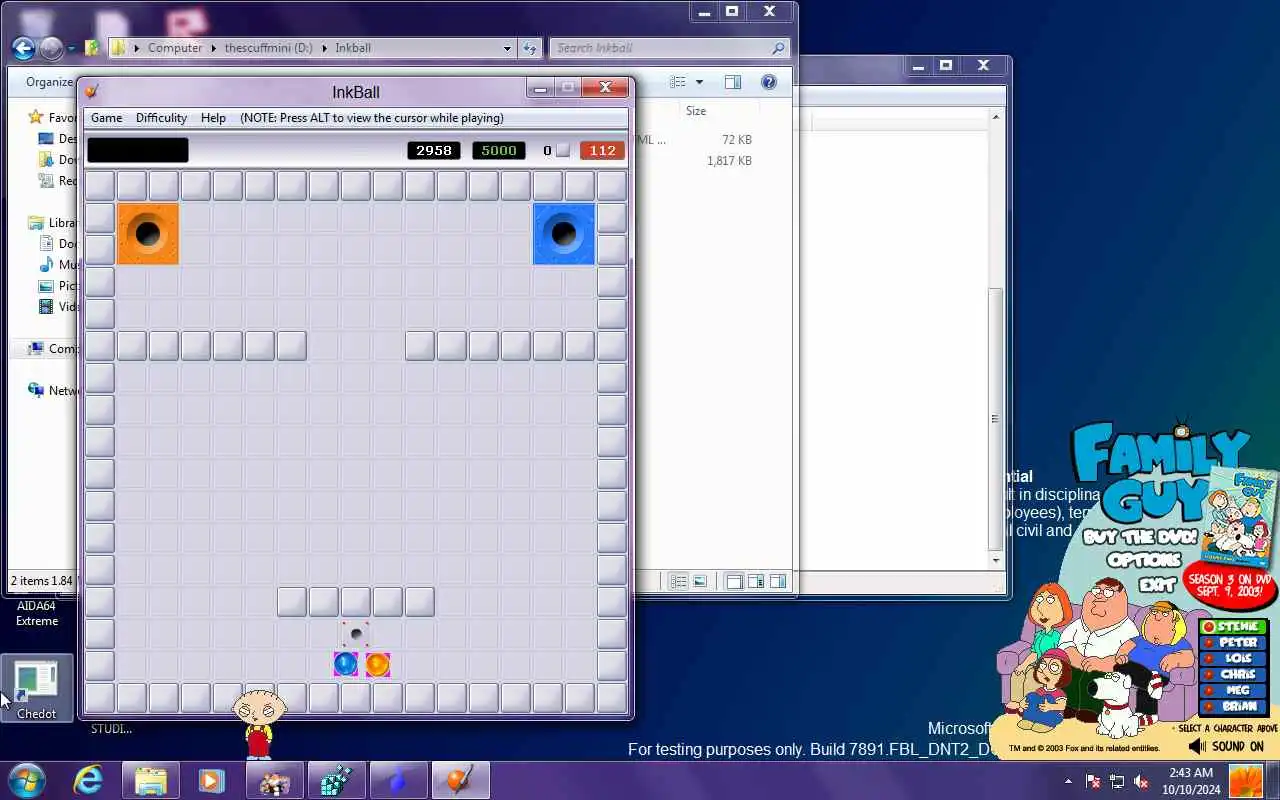Screen dimensions: 1280x800
Task: Click the InkBall title bar icon
Action: (x=92, y=92)
